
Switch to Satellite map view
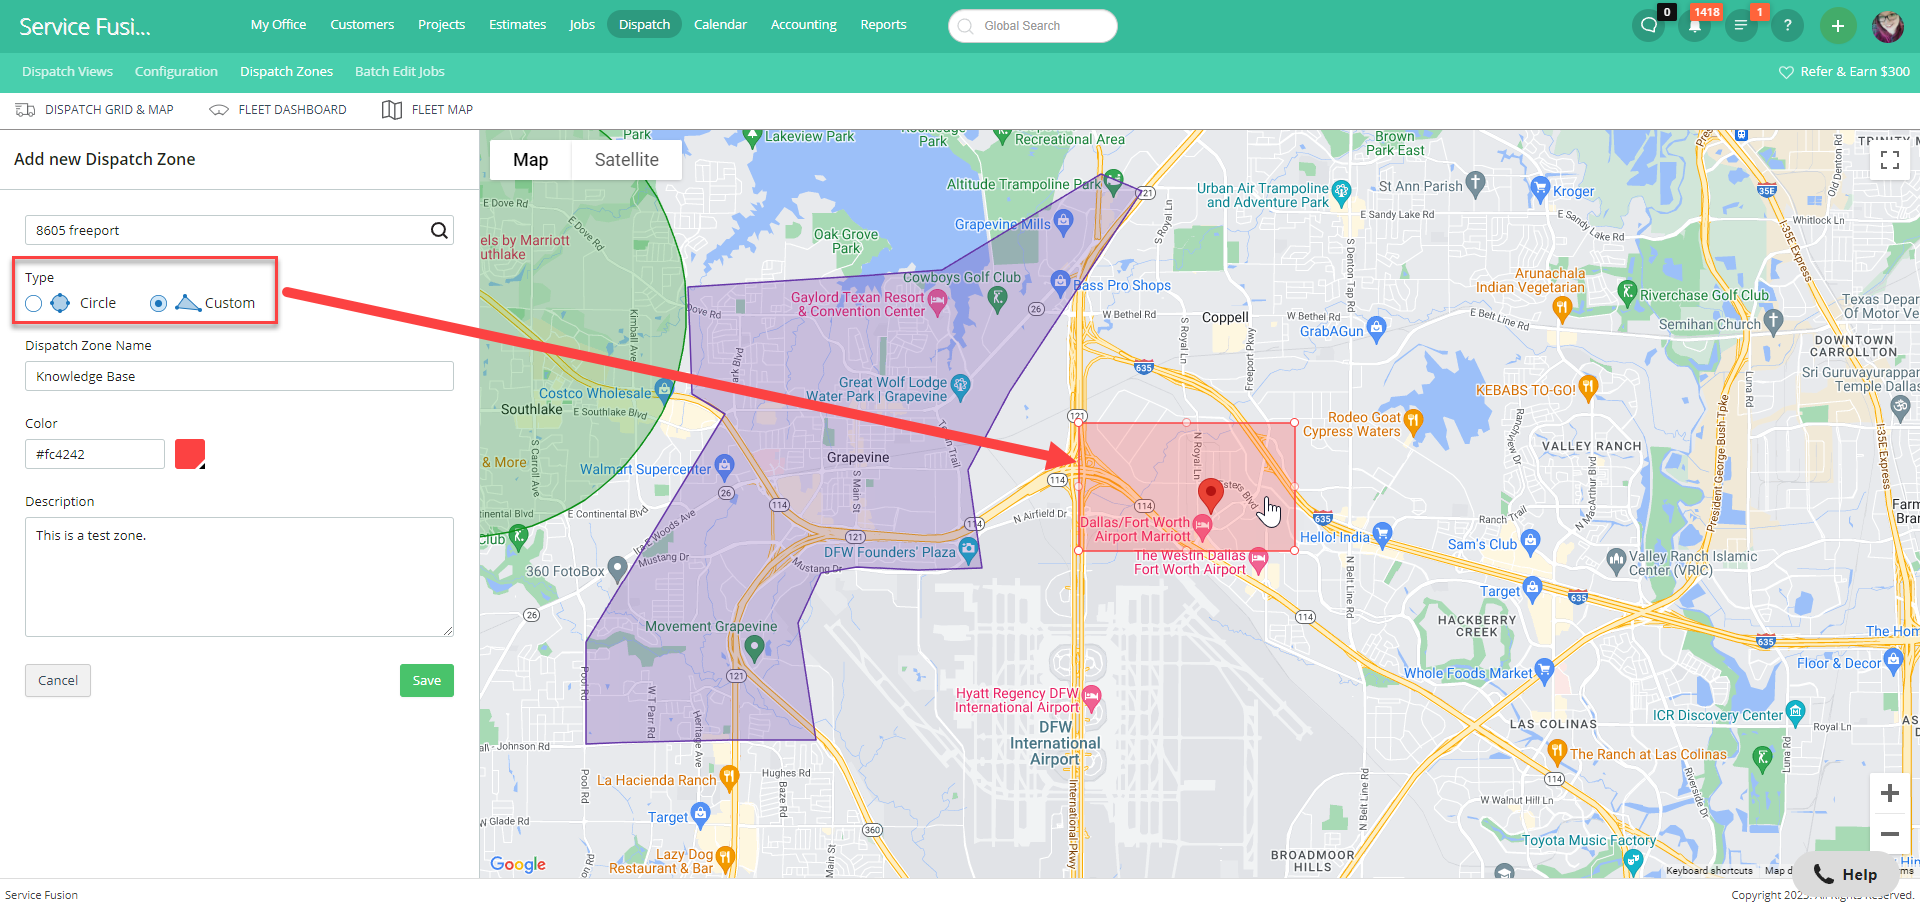(x=627, y=160)
